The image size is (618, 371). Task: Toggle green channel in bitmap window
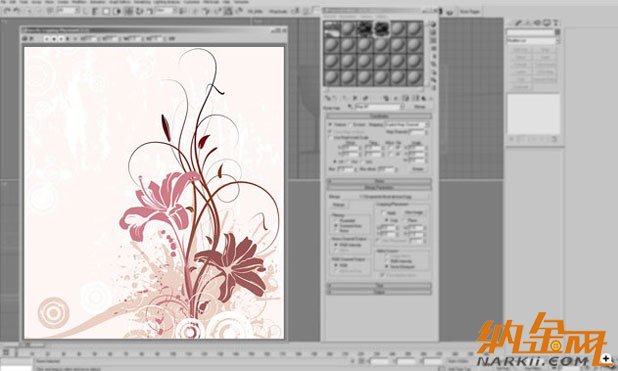[x=55, y=39]
